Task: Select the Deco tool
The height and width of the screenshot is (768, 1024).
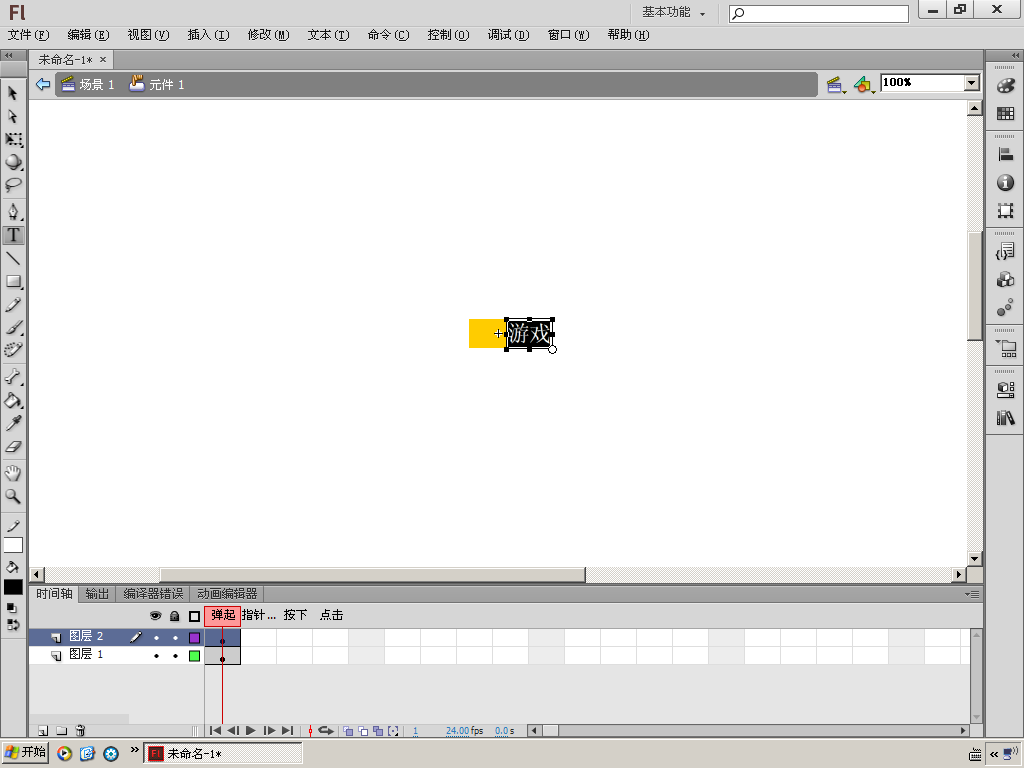Action: [13, 350]
